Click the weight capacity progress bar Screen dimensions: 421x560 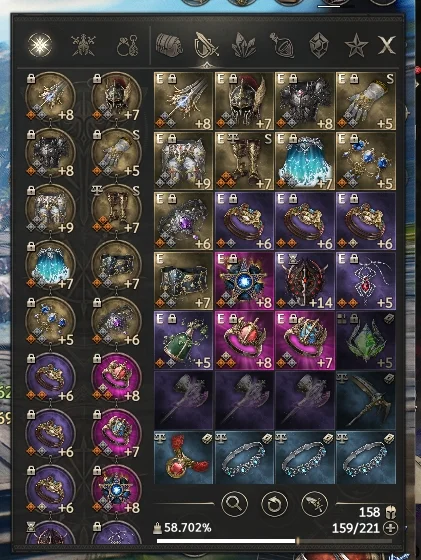click(x=274, y=541)
